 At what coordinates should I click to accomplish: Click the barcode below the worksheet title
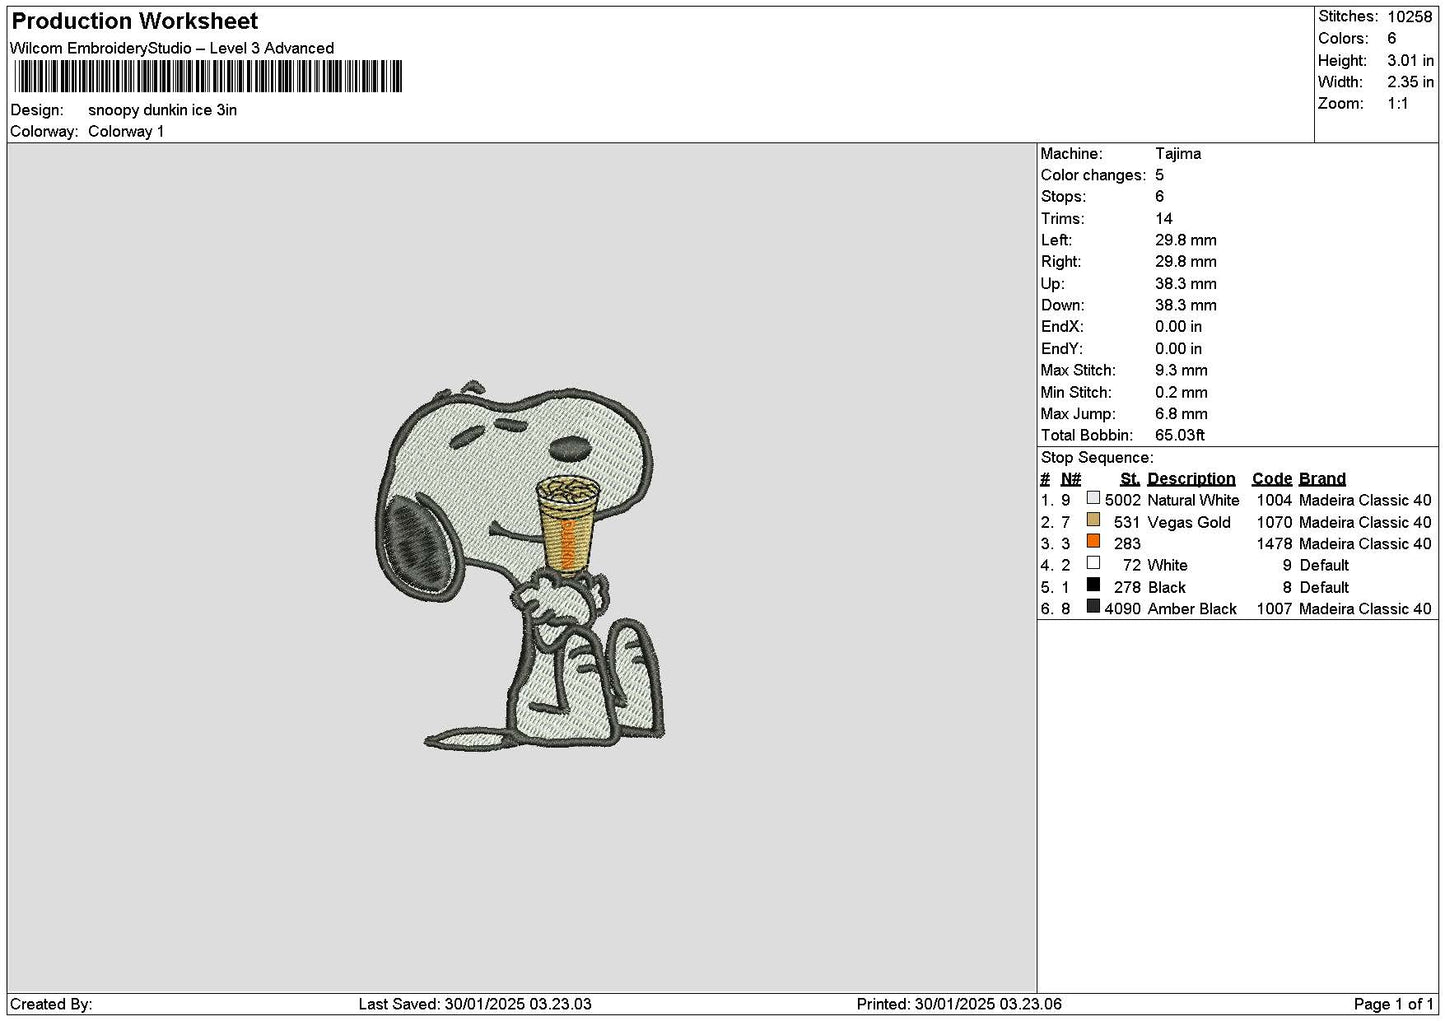point(208,77)
